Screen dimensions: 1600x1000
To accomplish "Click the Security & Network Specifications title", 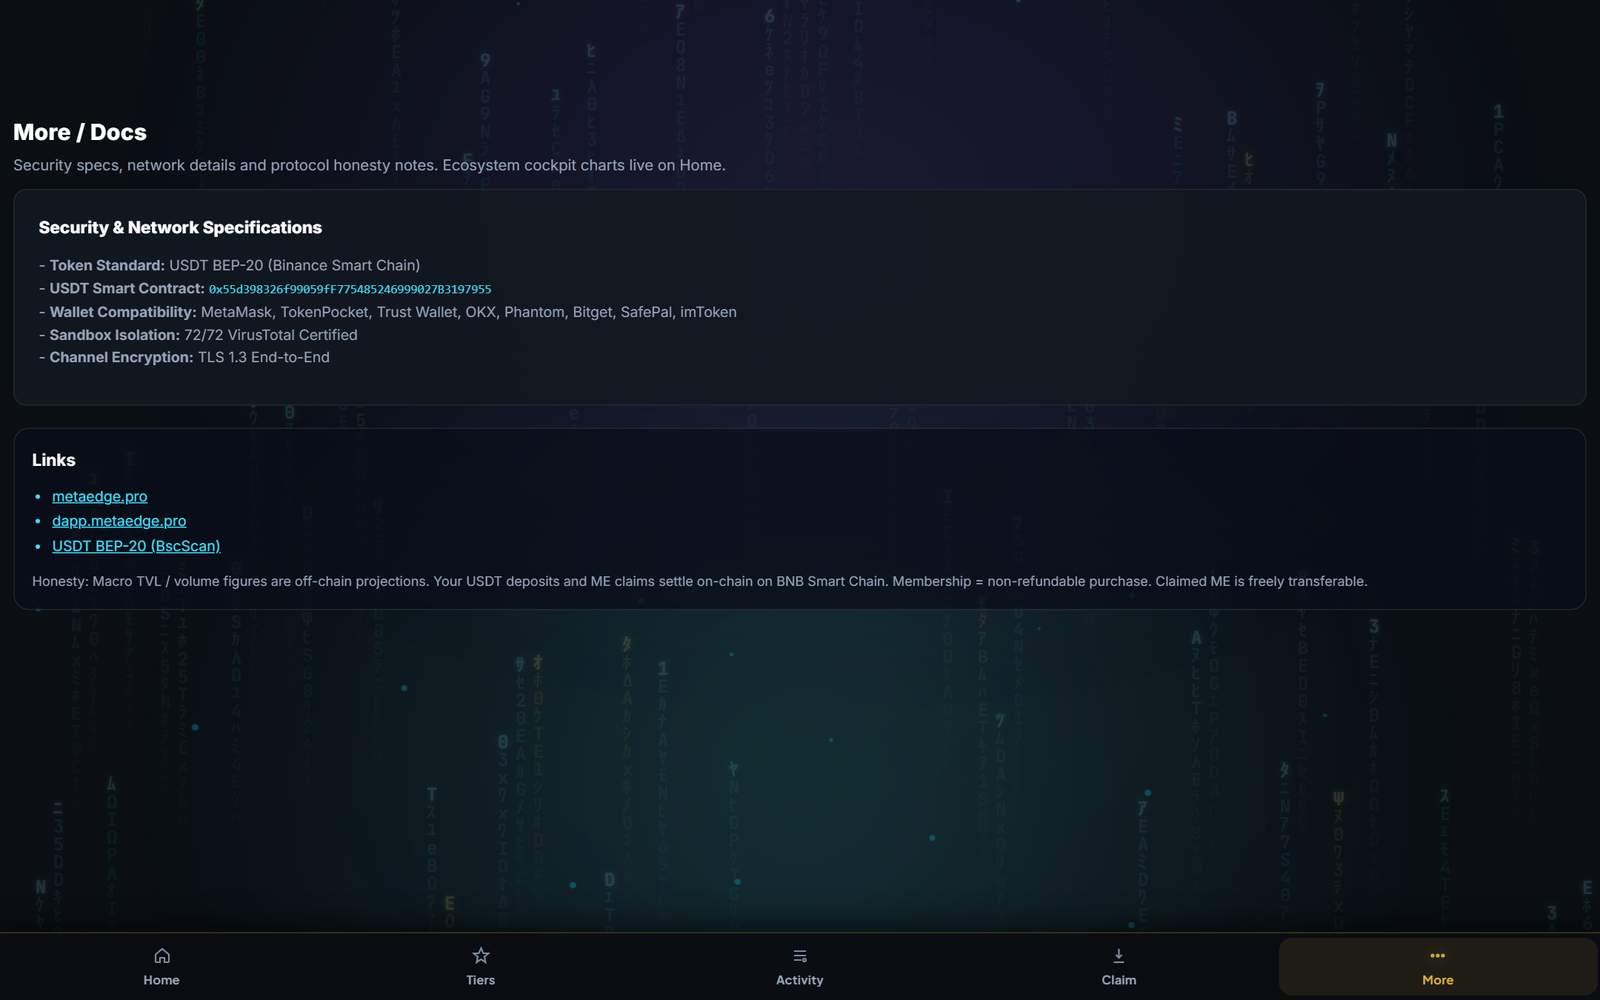I will tap(180, 228).
